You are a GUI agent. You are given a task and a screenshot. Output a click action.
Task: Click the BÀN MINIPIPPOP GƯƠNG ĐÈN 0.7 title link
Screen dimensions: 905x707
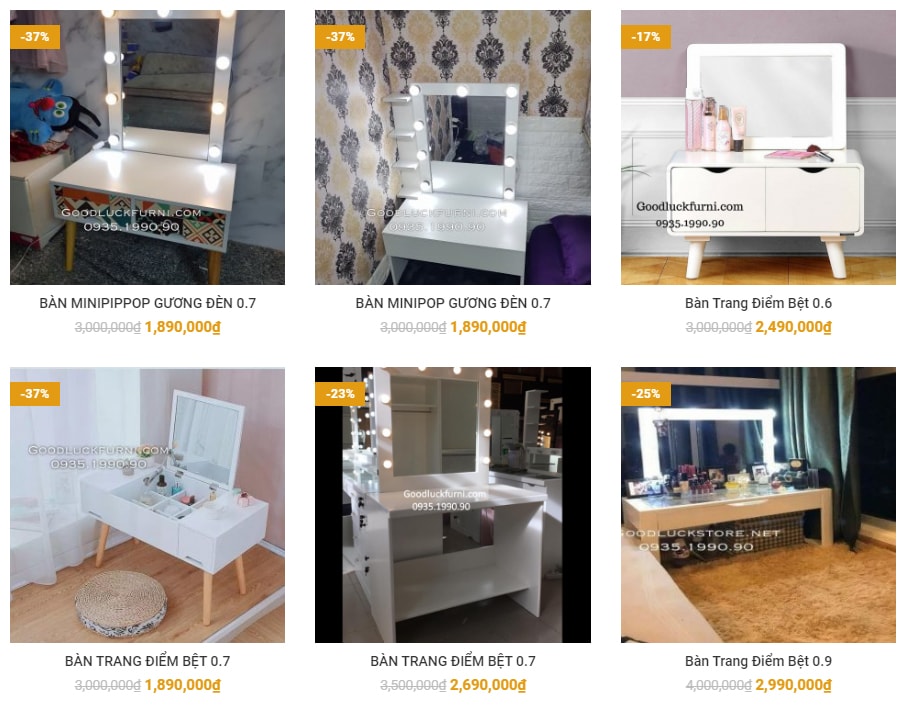147,303
